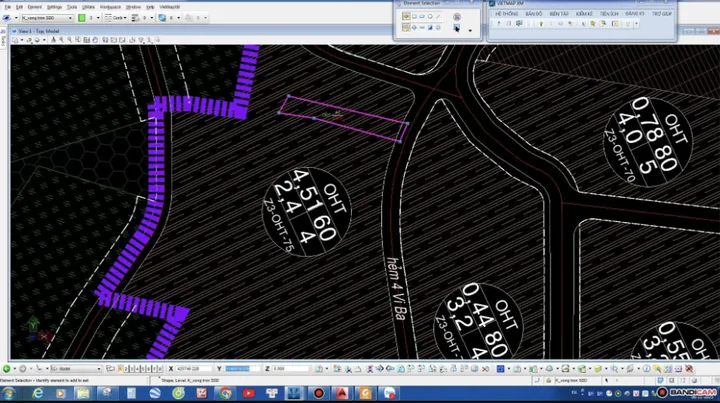The width and height of the screenshot is (720, 403).
Task: Open the active color dropdown arrow
Action: click(x=98, y=18)
